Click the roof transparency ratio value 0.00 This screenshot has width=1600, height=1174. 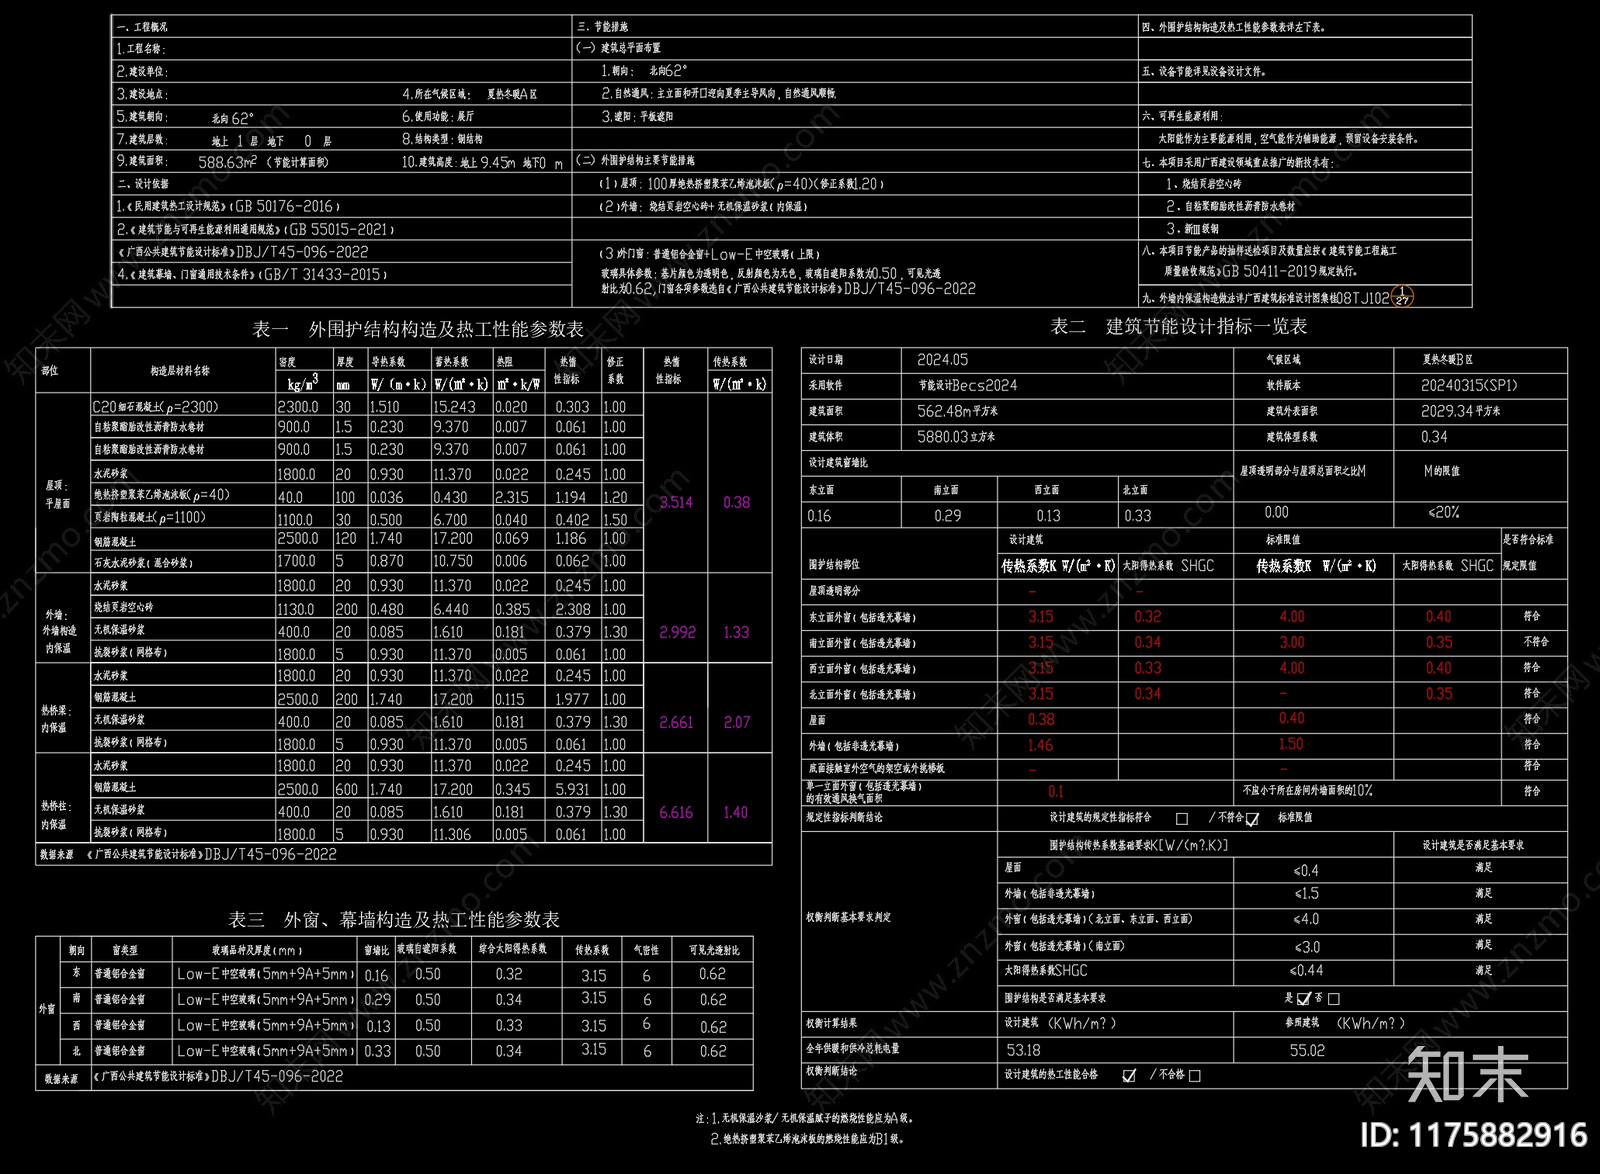[x=1277, y=512]
